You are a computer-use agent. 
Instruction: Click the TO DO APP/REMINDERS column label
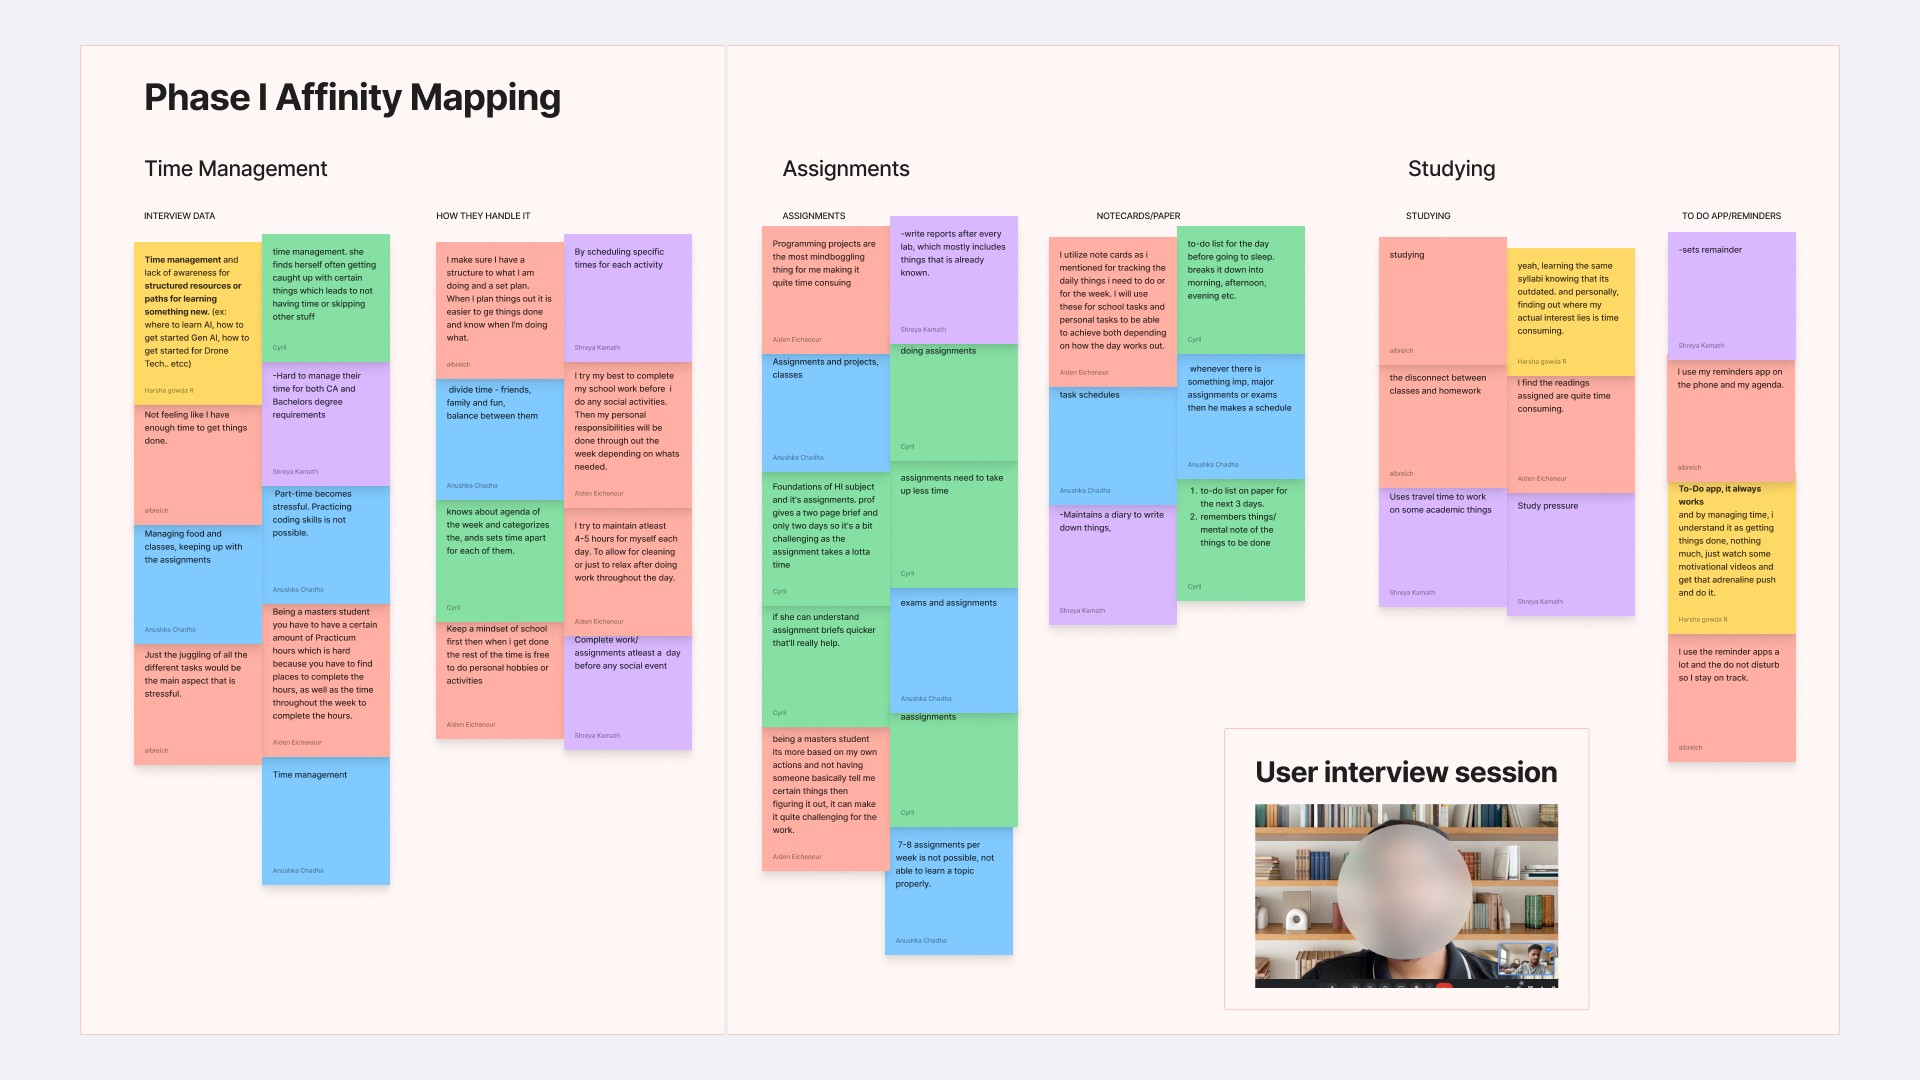click(1731, 216)
